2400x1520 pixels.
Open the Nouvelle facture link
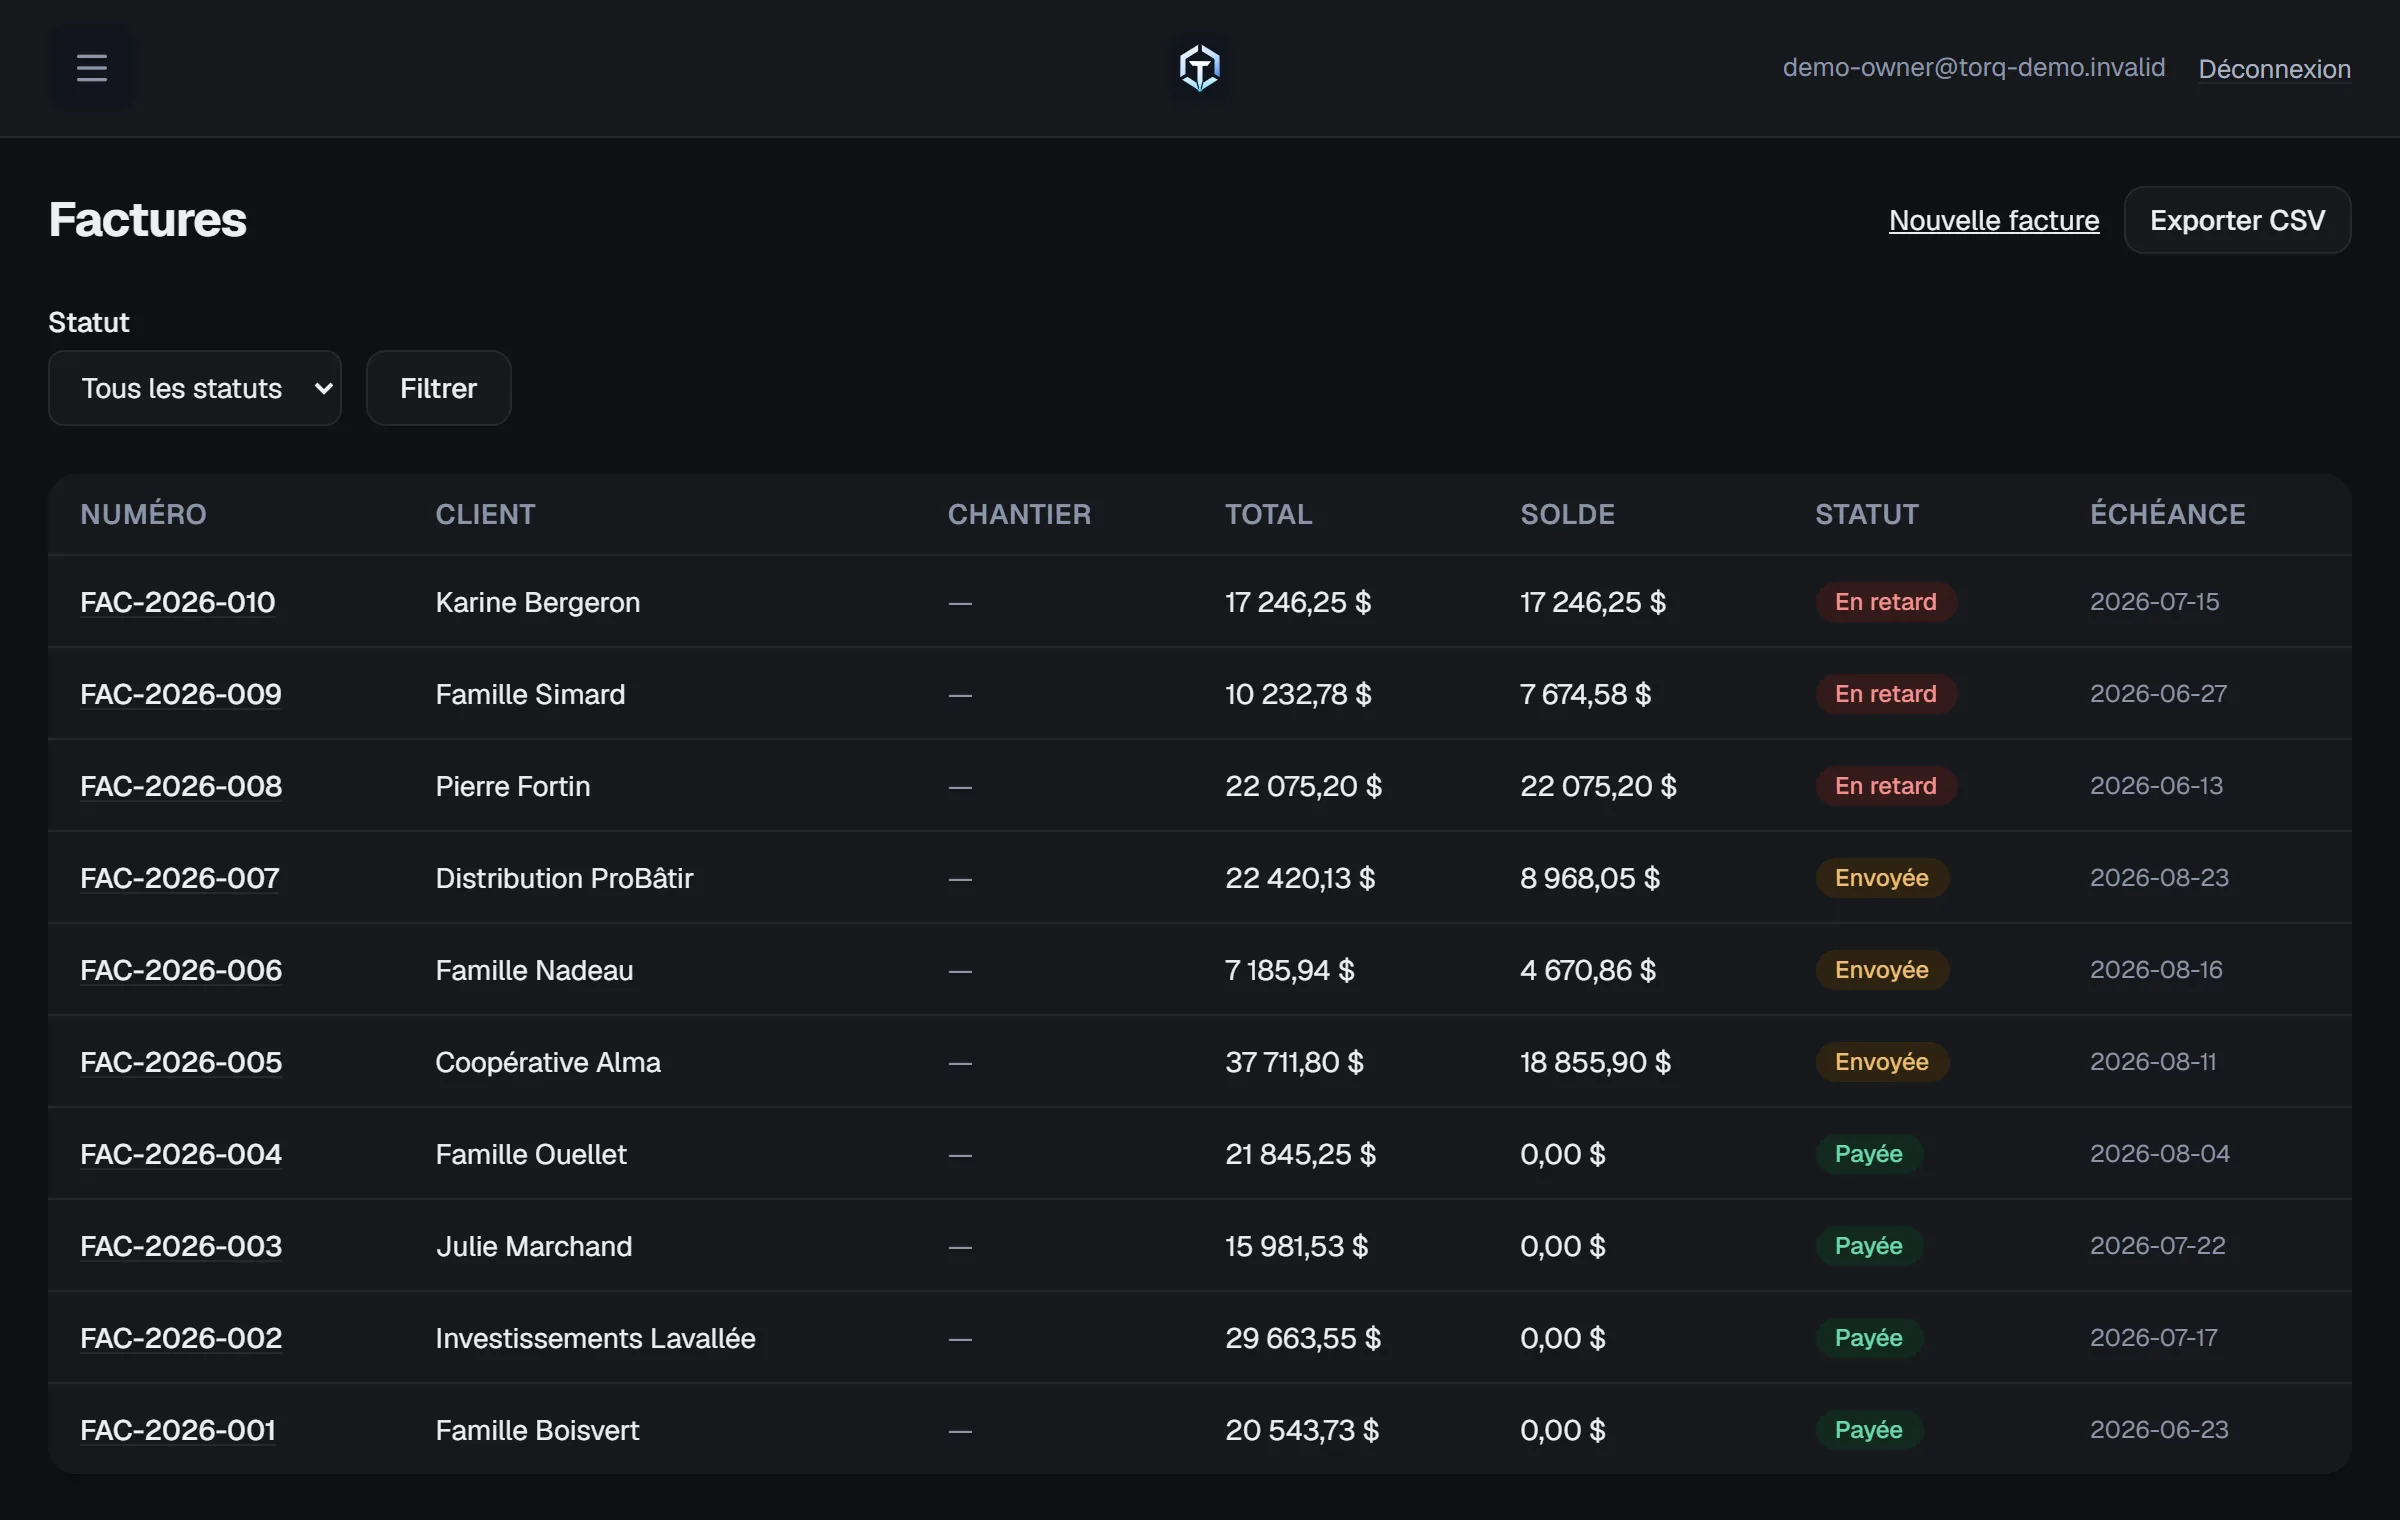pos(1993,220)
